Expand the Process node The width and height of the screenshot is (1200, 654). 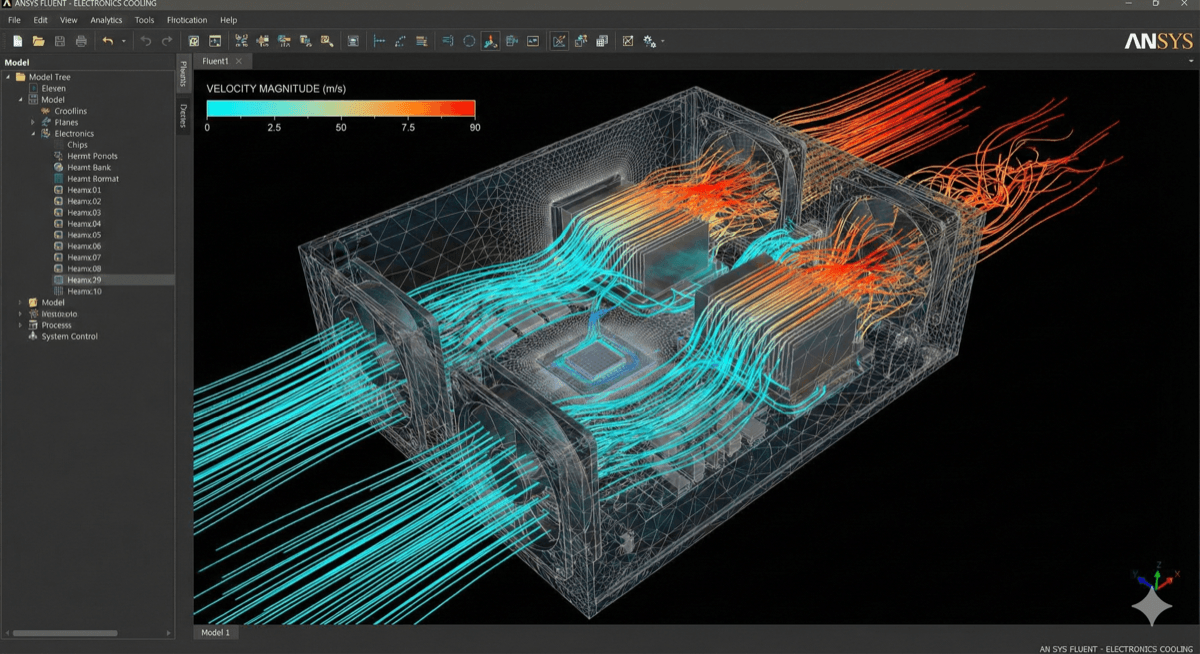[20, 325]
